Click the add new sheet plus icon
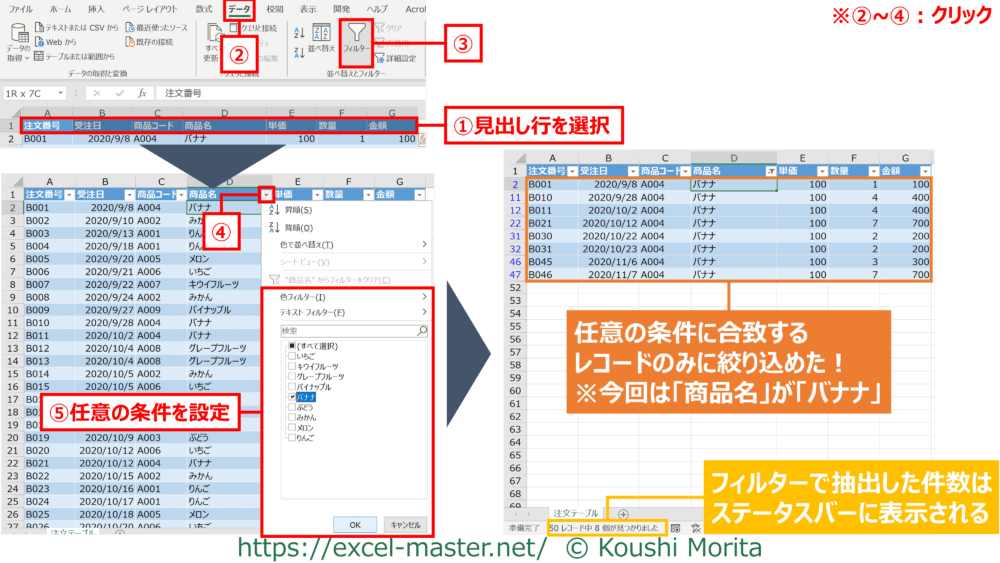The image size is (1000, 563). pyautogui.click(x=623, y=513)
